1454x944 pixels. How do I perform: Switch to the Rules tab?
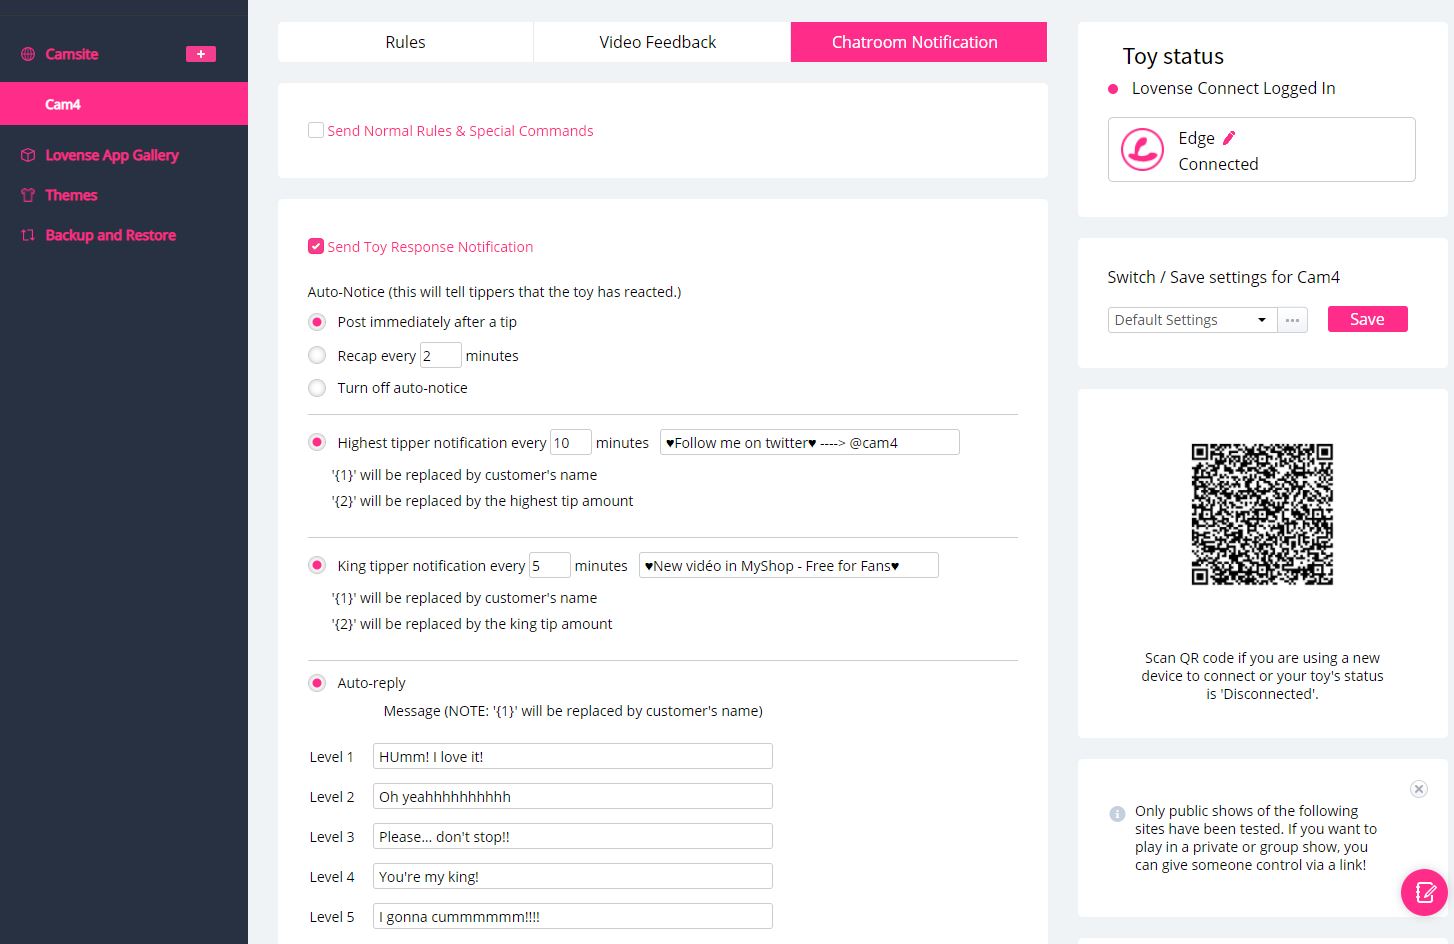click(405, 42)
